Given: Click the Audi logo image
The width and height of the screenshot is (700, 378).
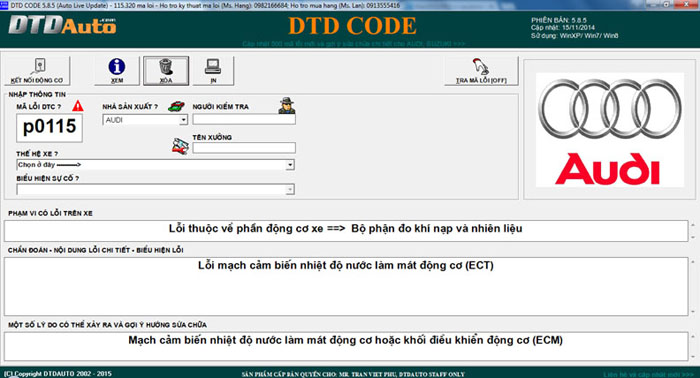Looking at the screenshot, I should [x=610, y=130].
